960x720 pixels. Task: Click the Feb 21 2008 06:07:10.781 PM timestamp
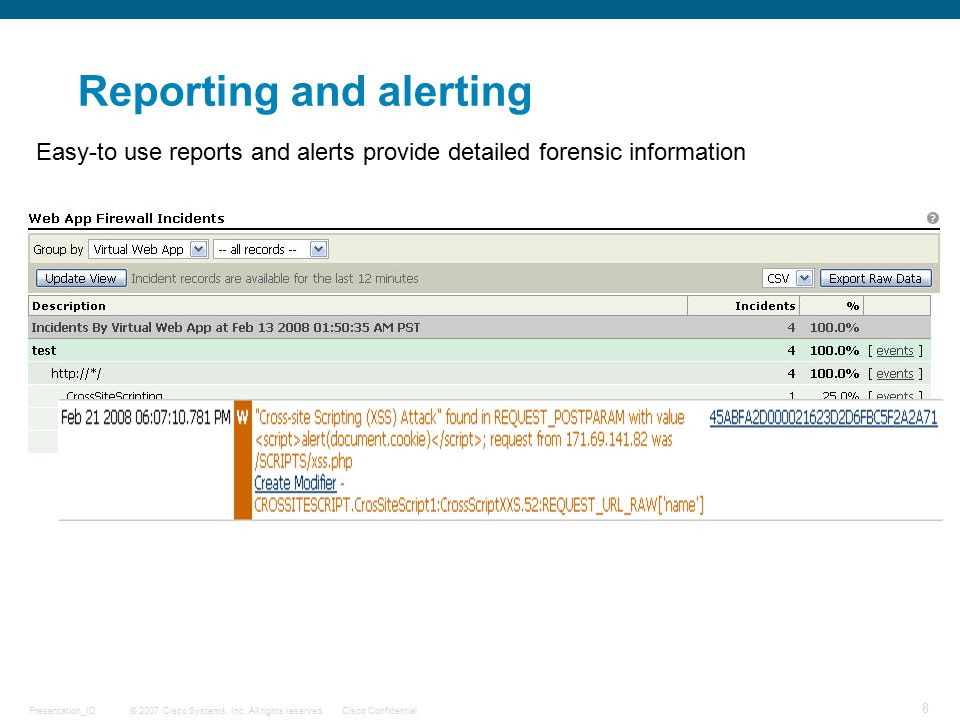[x=146, y=418]
